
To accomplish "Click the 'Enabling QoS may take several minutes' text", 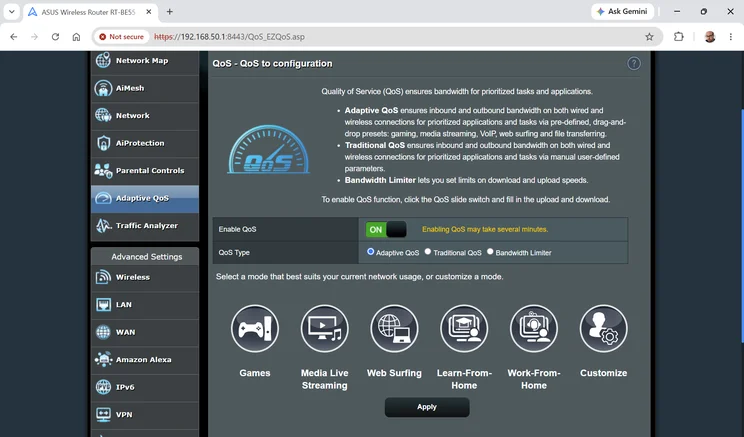I will 485,230.
